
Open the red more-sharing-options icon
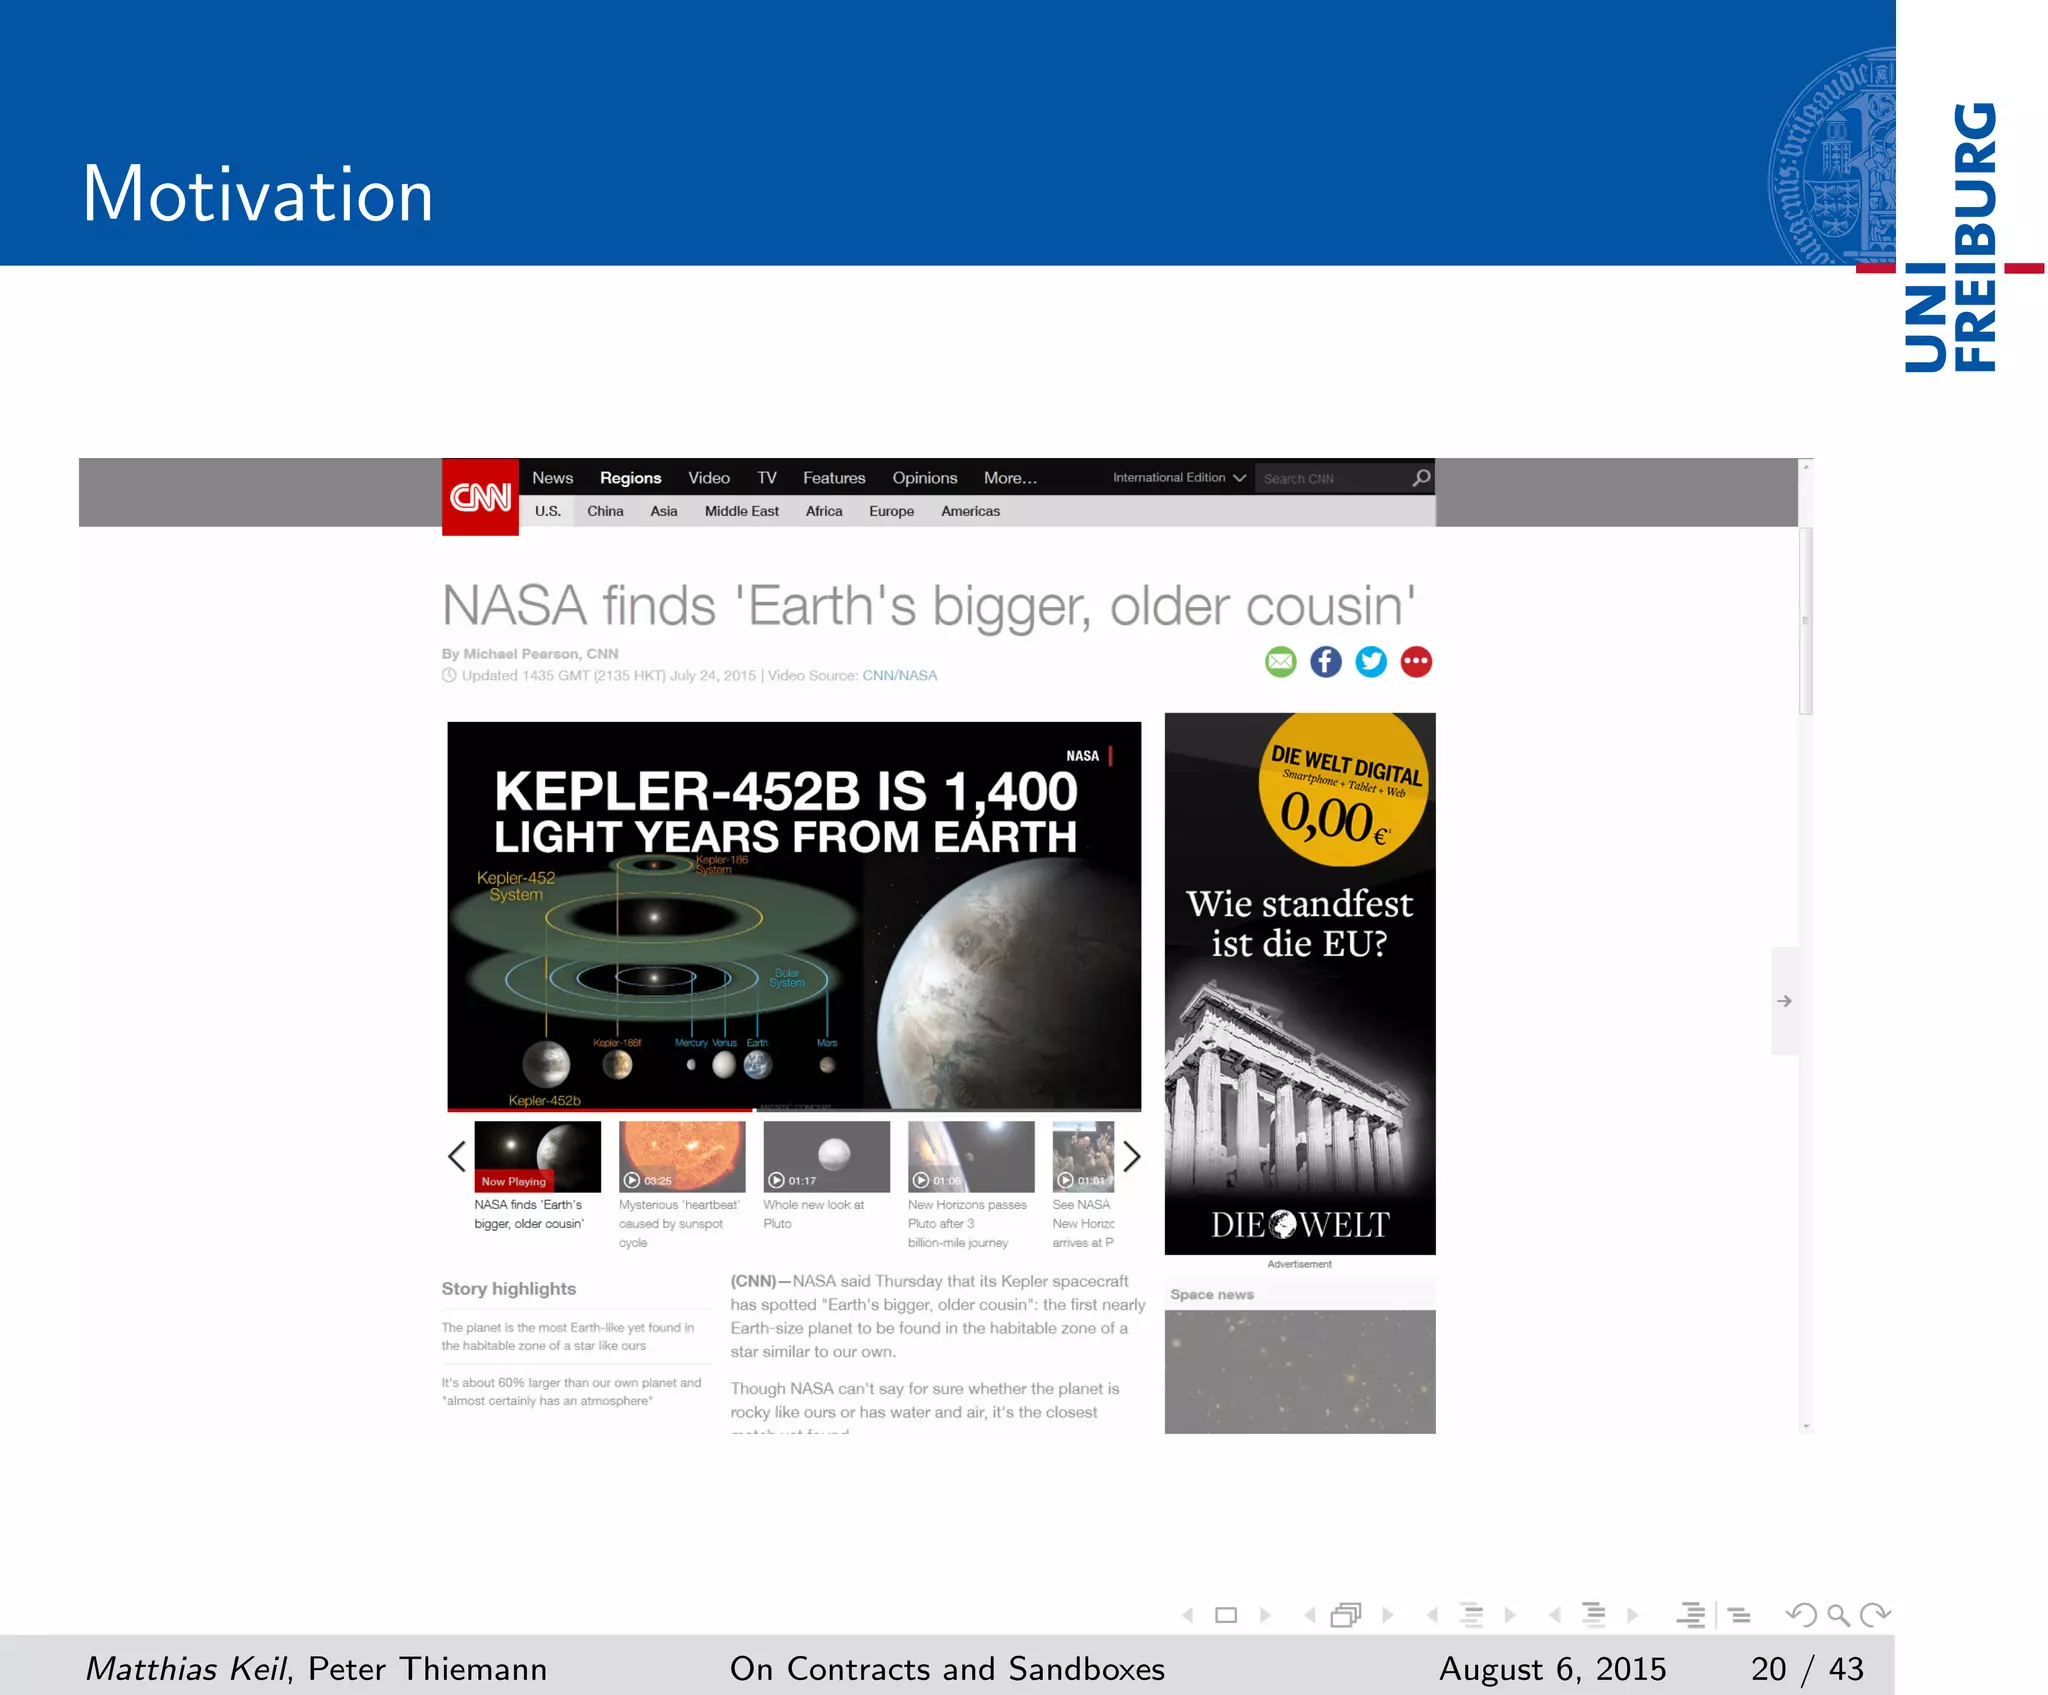[1416, 662]
